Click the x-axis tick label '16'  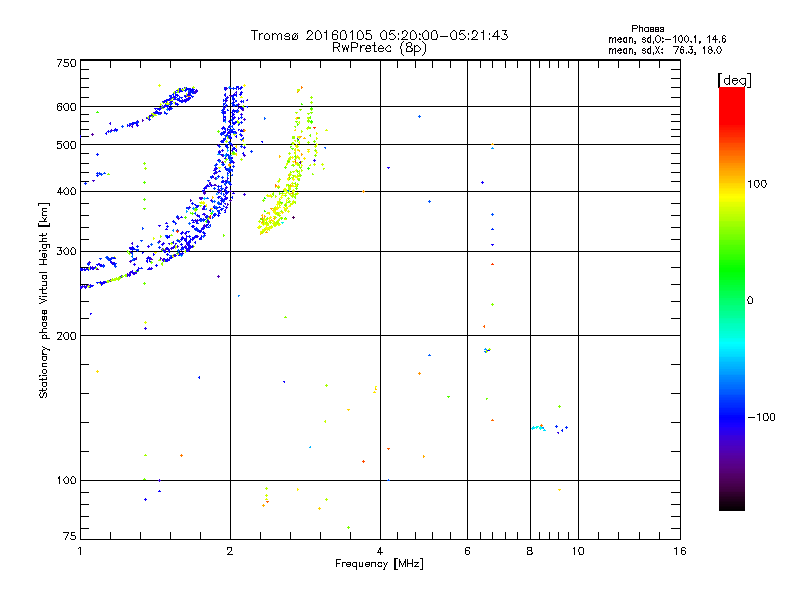coord(680,551)
